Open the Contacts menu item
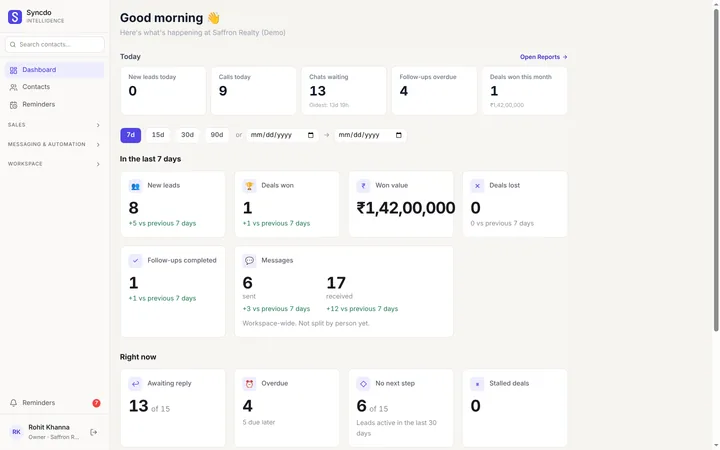 click(54, 87)
